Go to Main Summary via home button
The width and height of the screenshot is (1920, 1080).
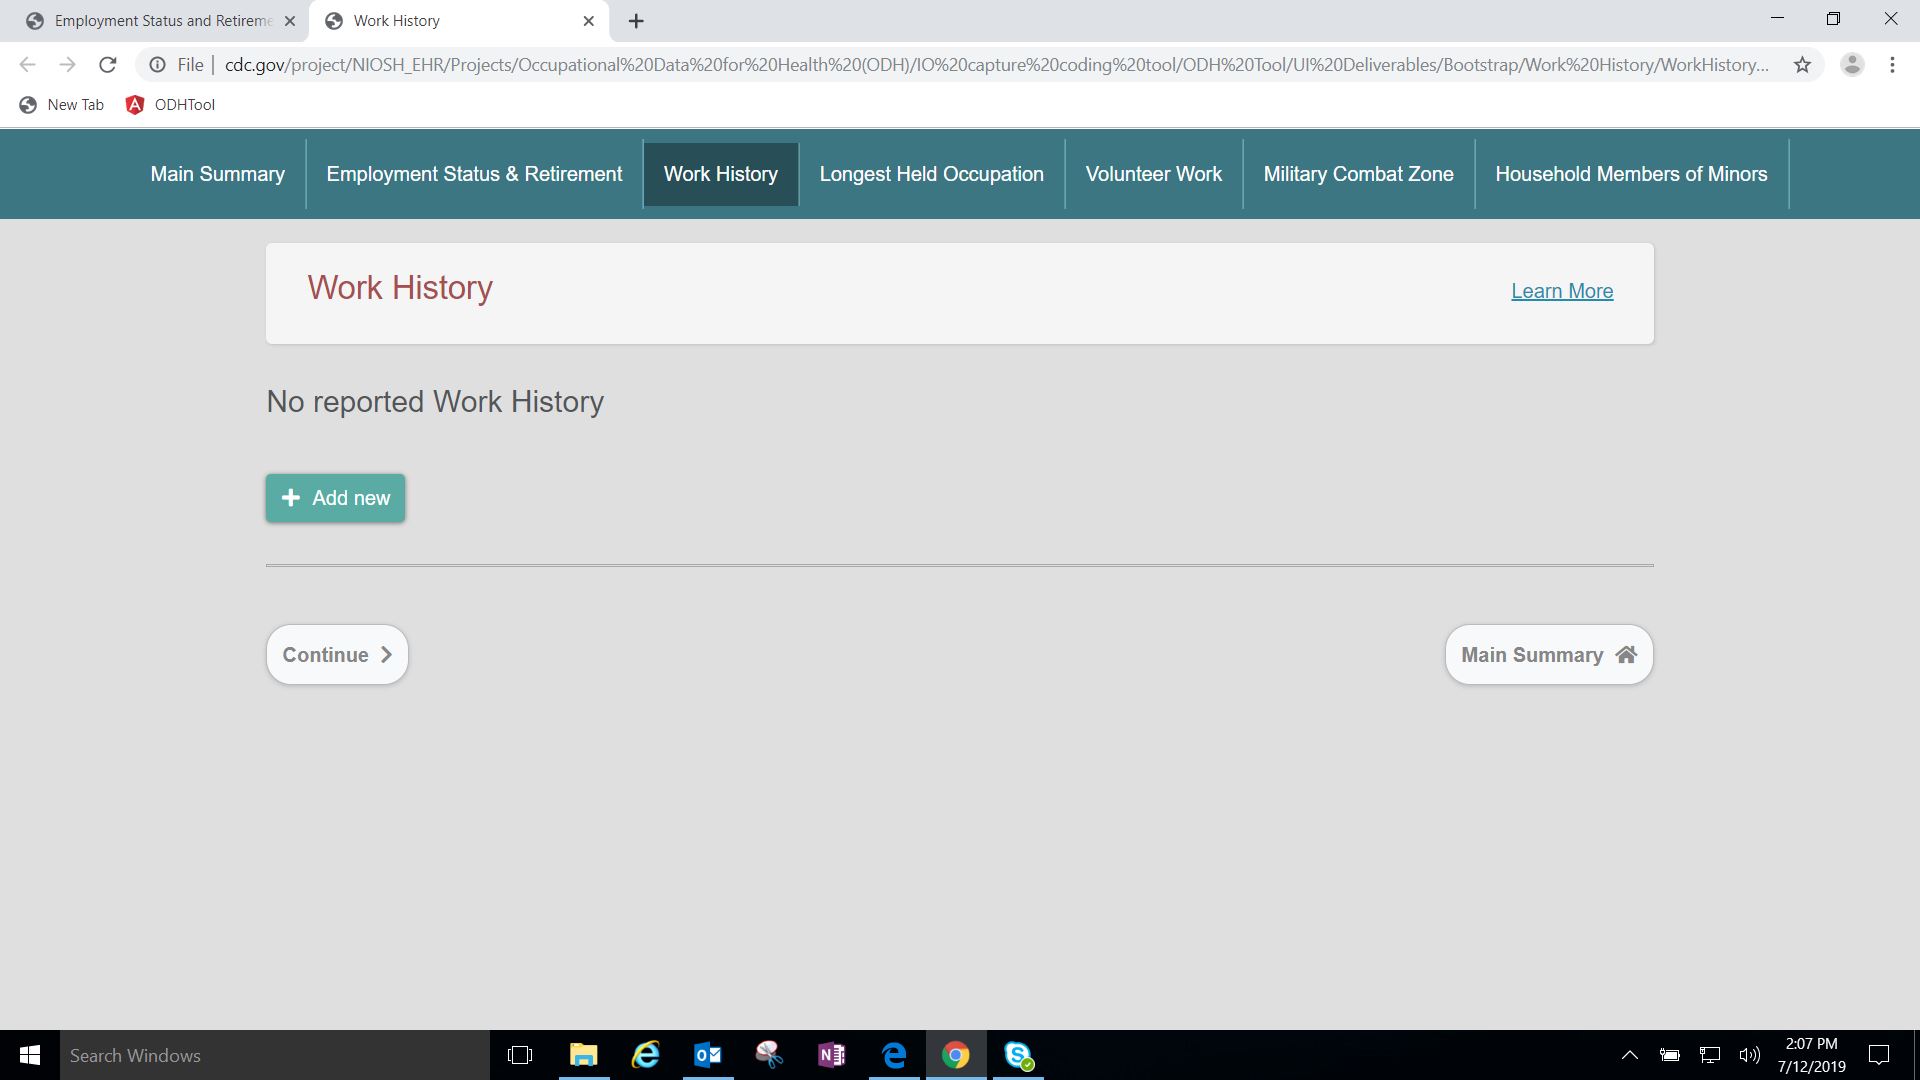click(1548, 655)
